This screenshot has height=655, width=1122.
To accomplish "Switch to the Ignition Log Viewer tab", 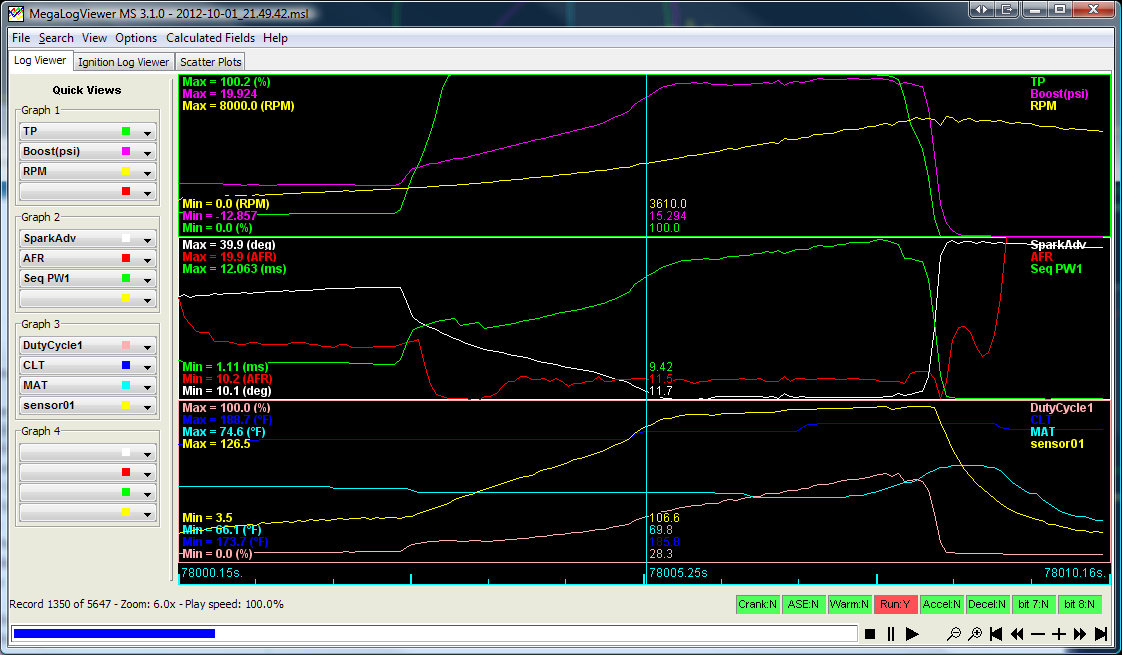I will click(123, 62).
